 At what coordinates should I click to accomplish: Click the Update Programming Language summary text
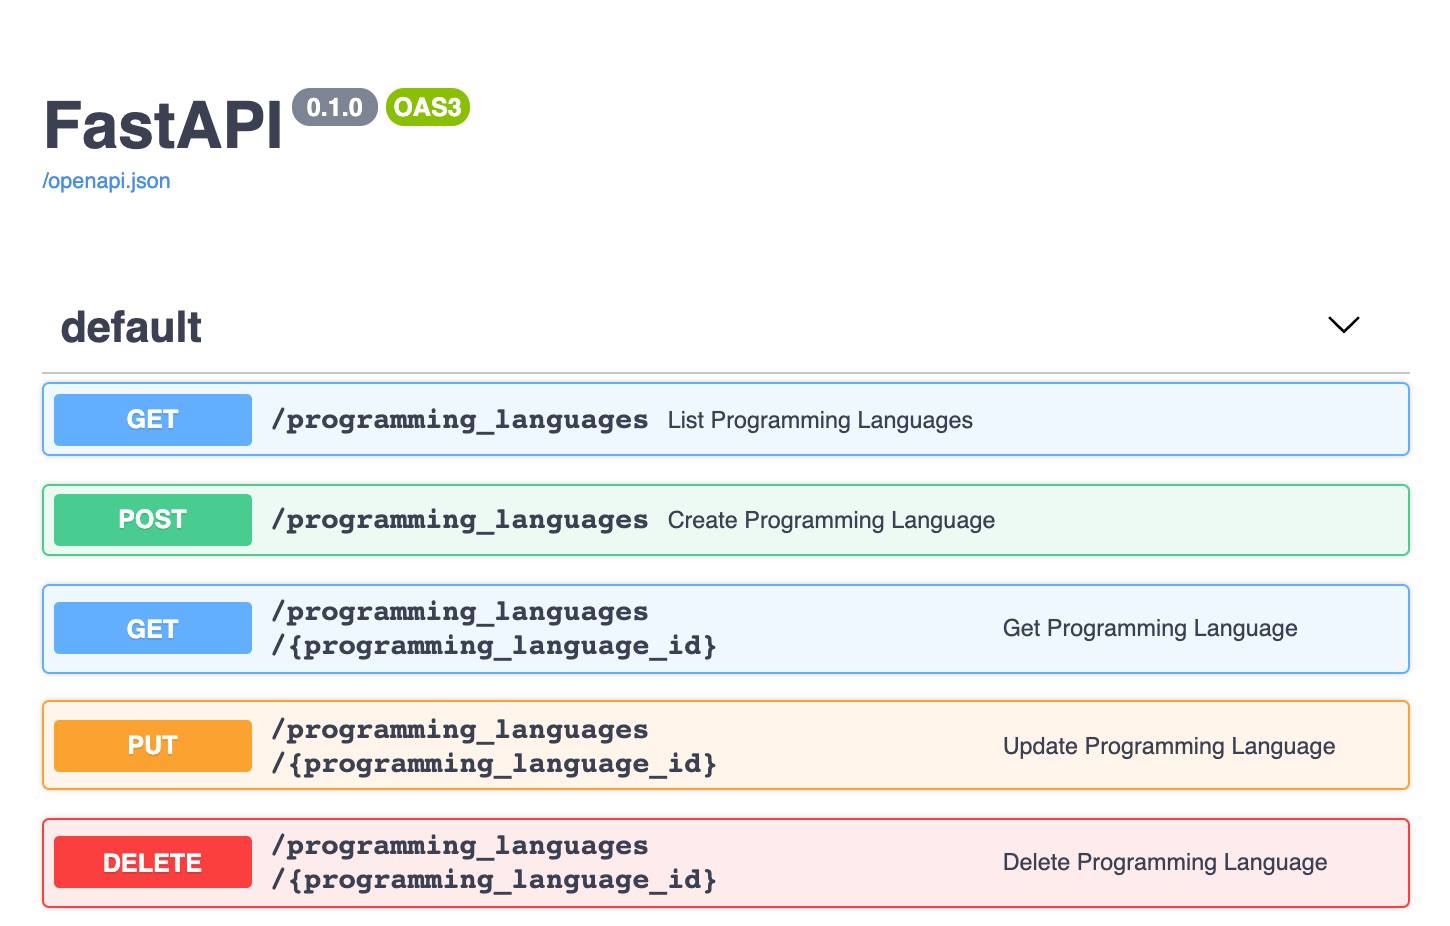[1169, 745]
